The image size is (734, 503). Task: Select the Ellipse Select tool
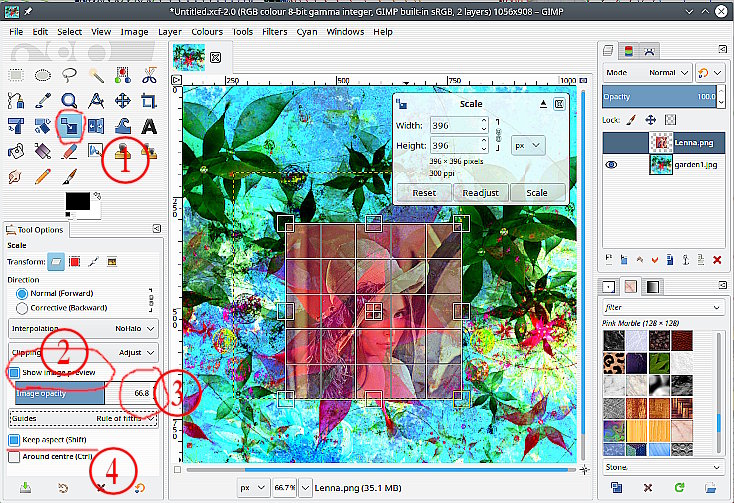coord(43,75)
